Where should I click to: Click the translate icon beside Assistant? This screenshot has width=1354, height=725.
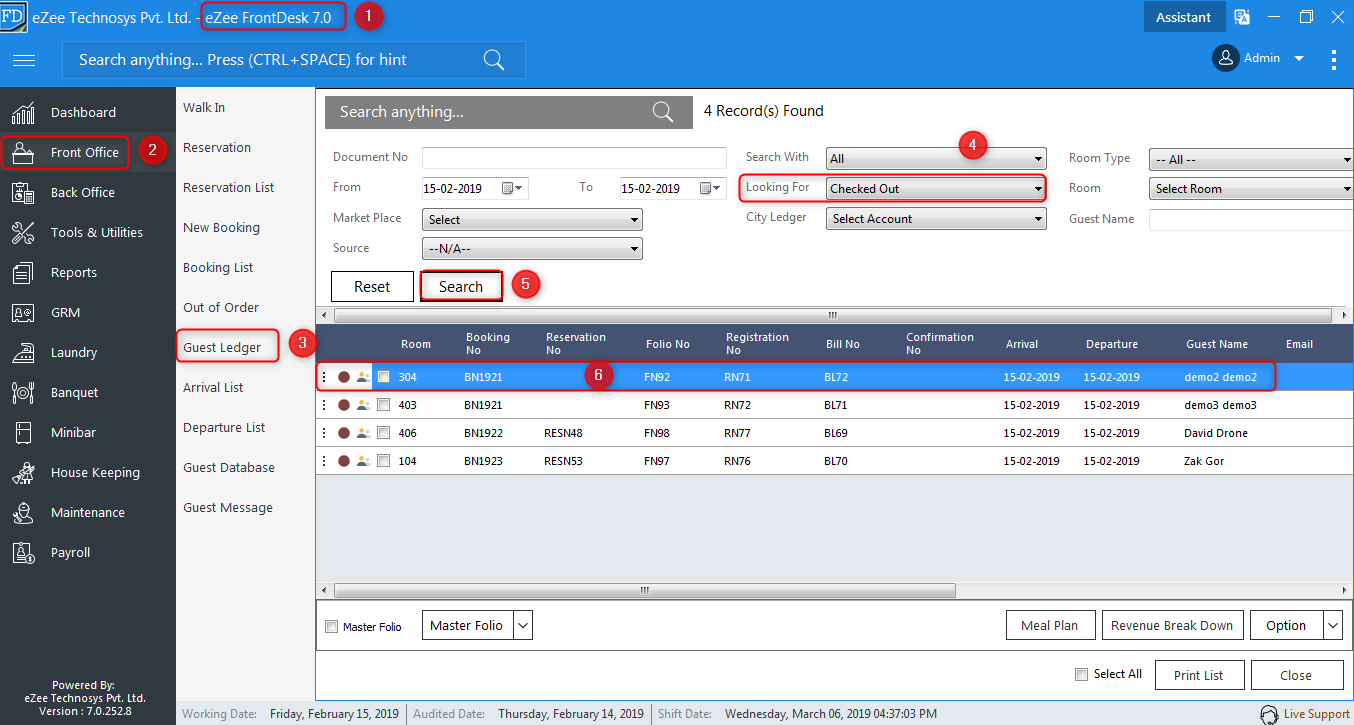pos(1242,17)
